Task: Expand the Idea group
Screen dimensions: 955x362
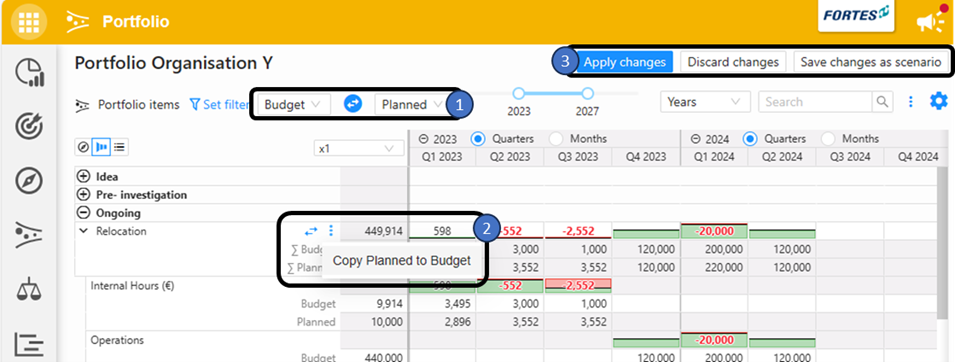Action: point(83,177)
